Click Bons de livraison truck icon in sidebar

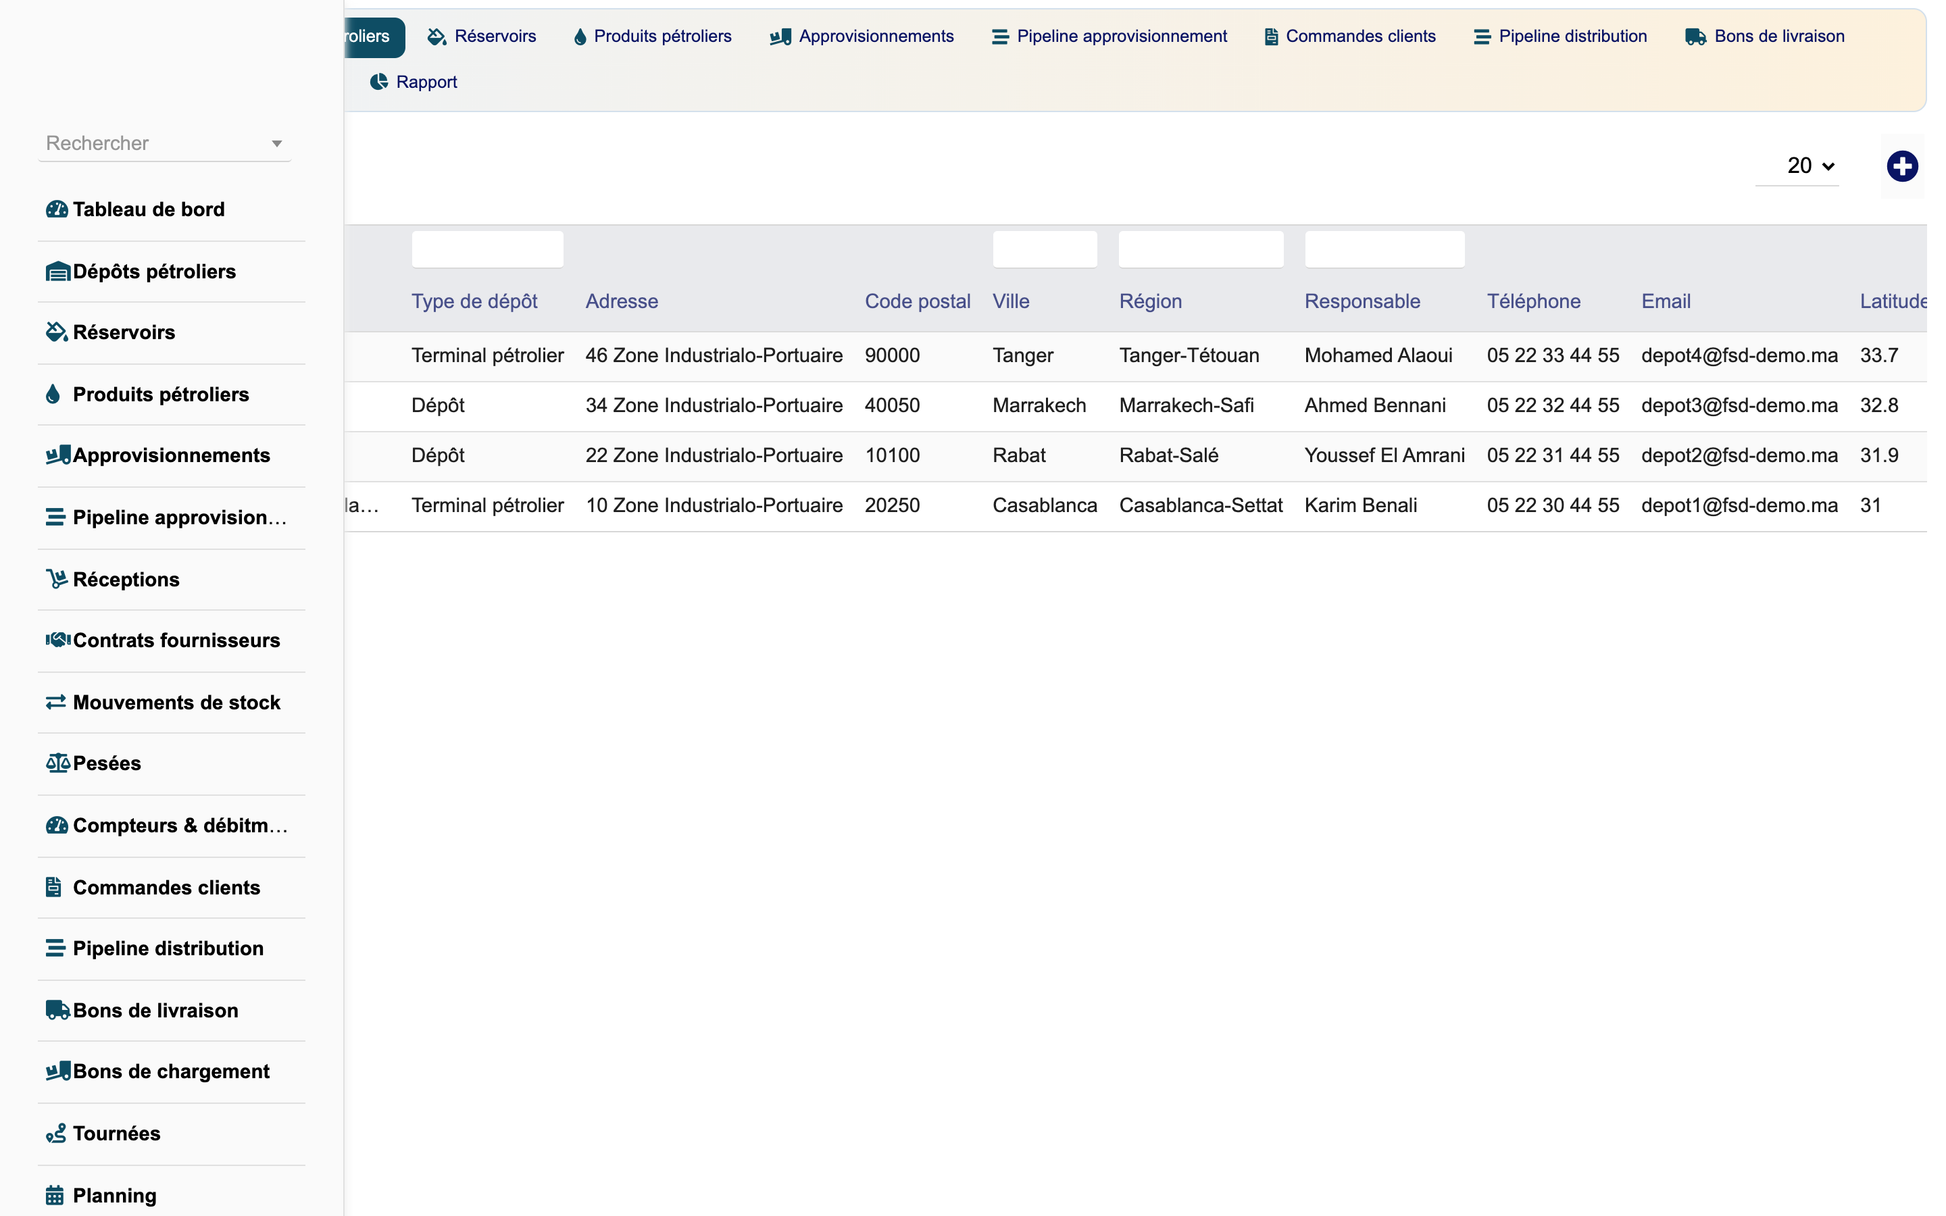58,1010
